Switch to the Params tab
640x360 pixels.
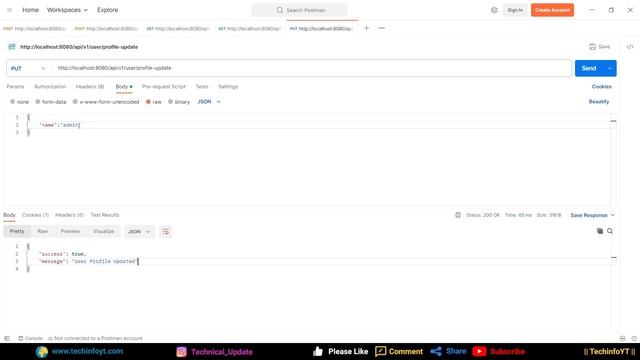click(15, 87)
